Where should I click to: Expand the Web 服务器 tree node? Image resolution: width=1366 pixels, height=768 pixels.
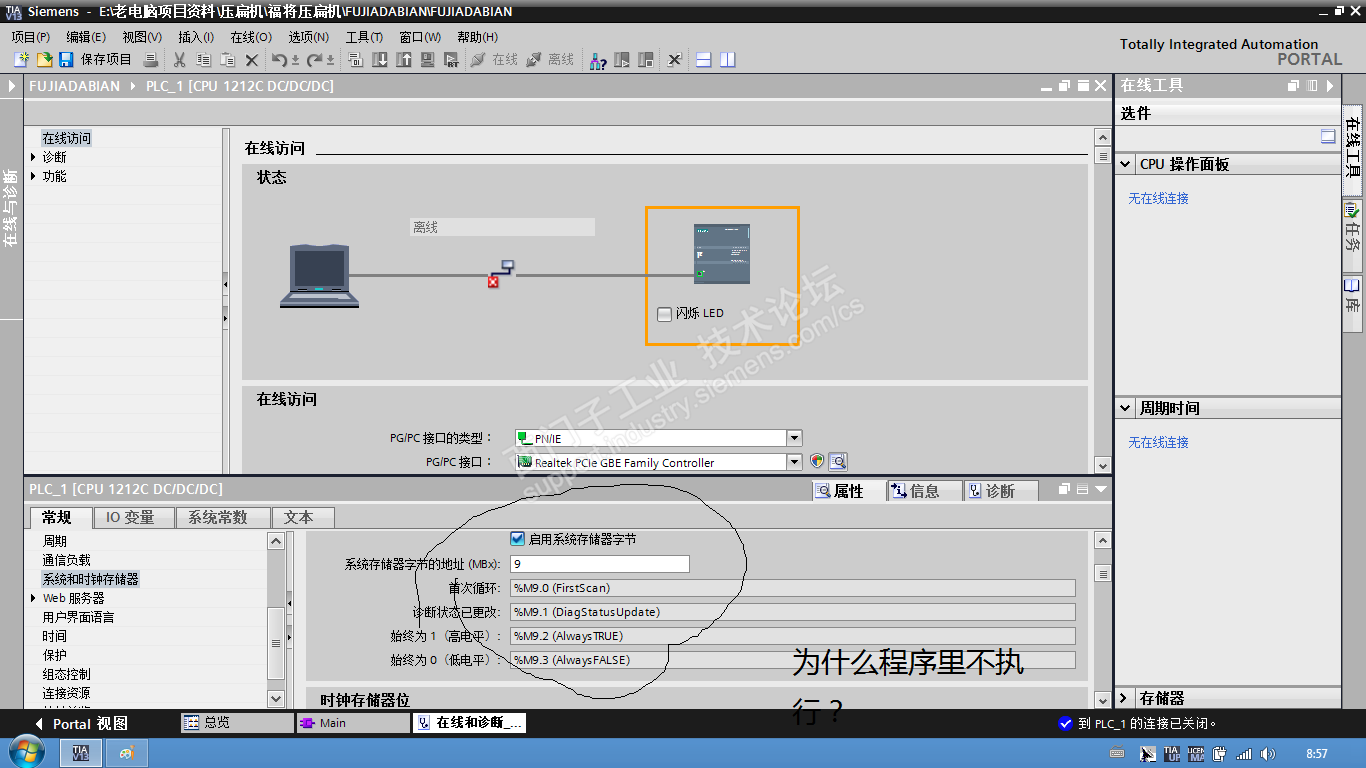pyautogui.click(x=34, y=598)
